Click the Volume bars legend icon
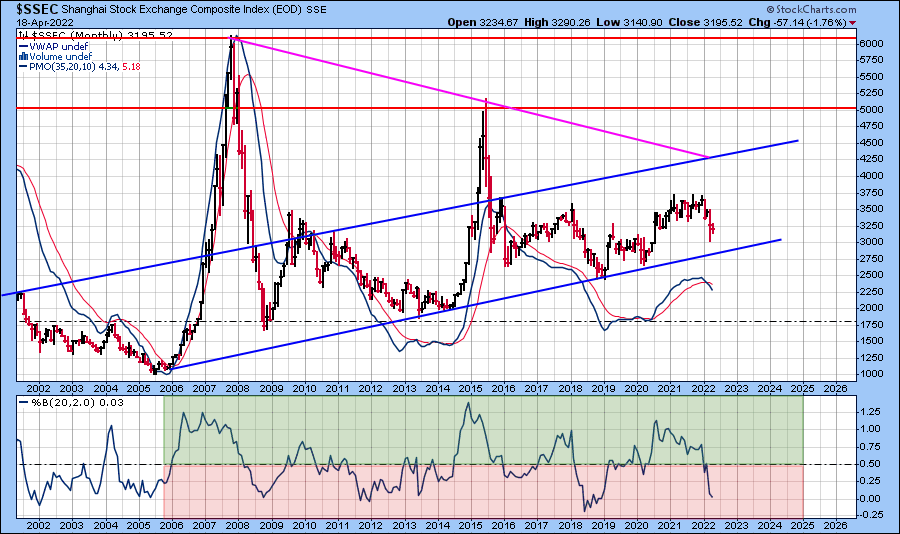Image resolution: width=900 pixels, height=534 pixels. pyautogui.click(x=22, y=57)
